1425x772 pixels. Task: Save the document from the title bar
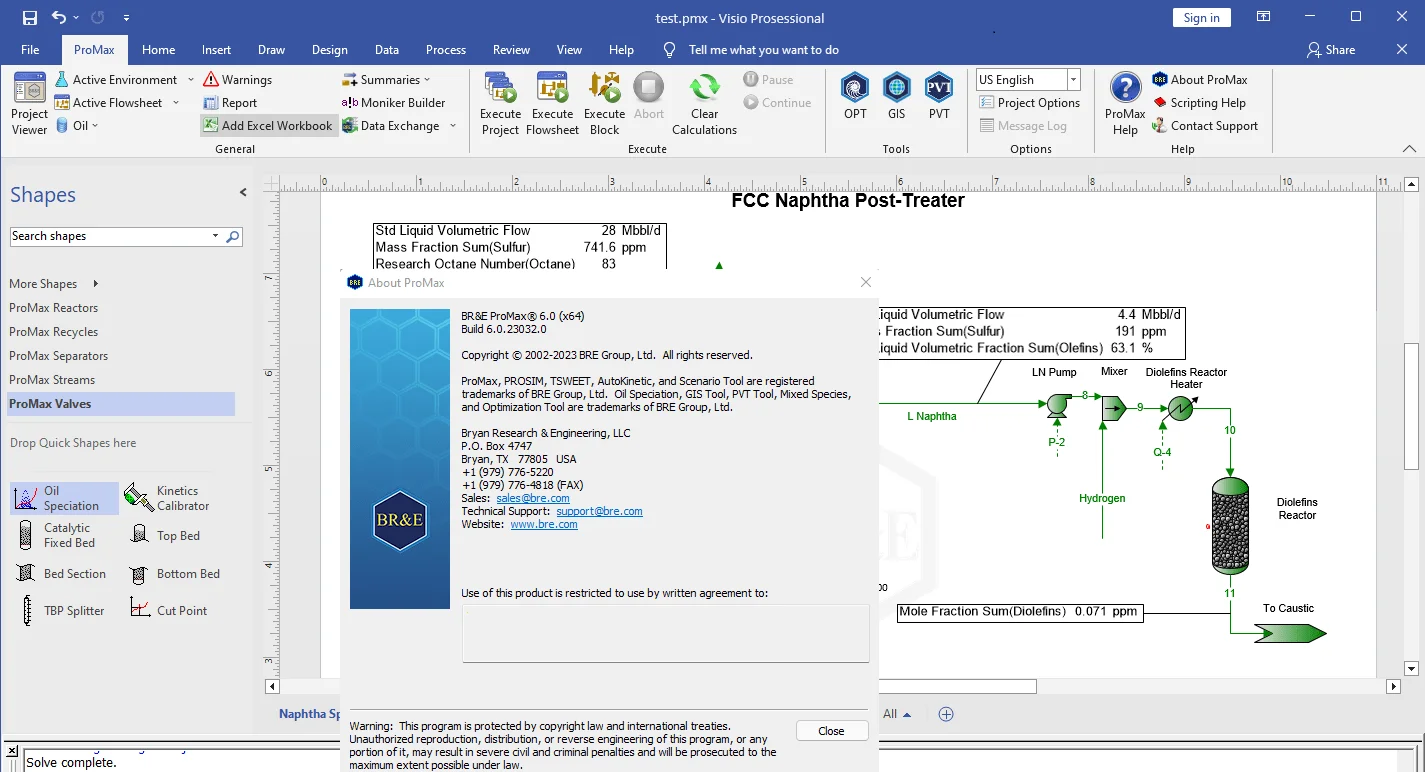[30, 18]
